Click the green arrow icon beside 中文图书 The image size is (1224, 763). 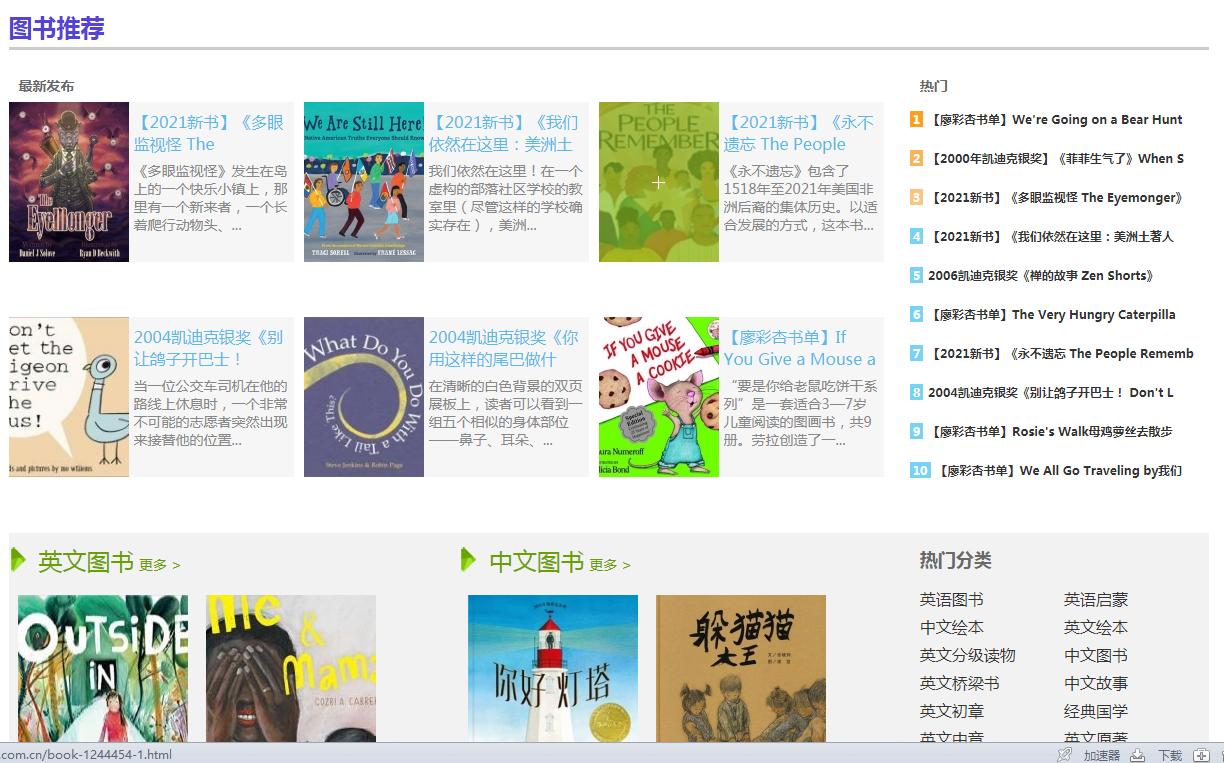pos(469,561)
